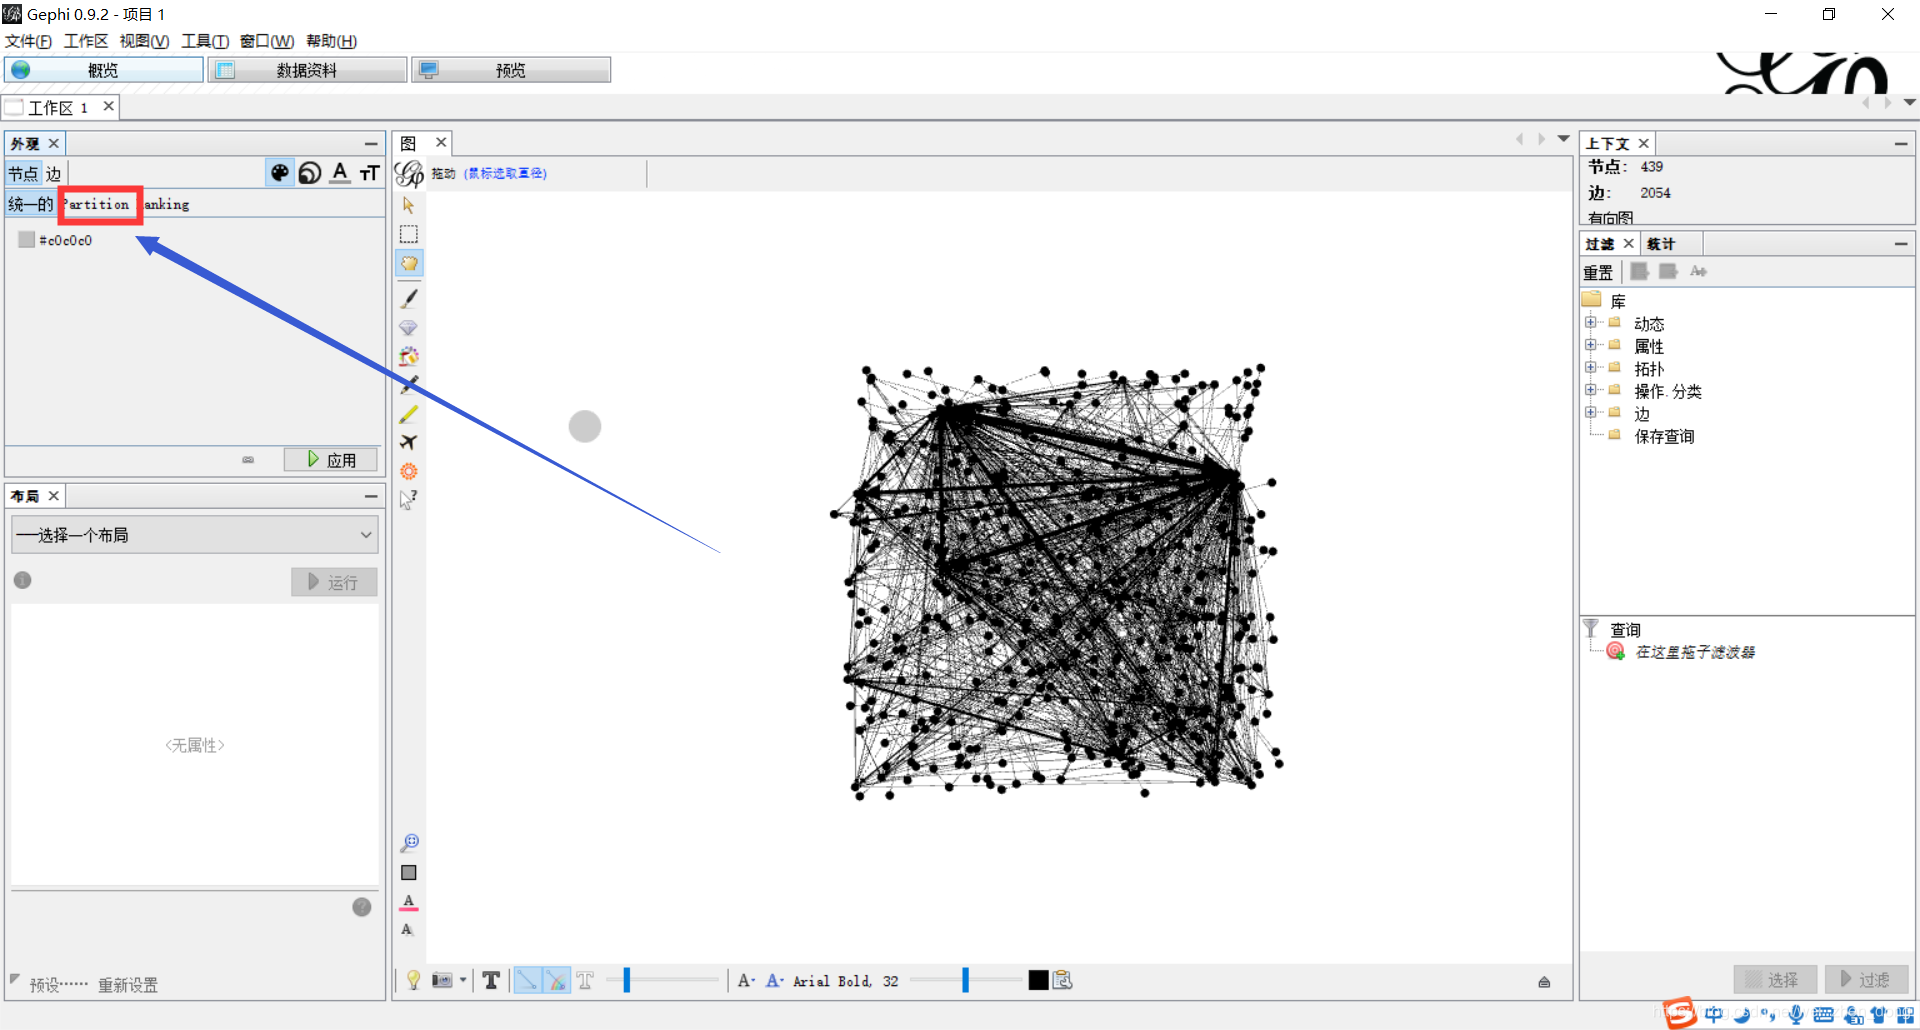Switch appearance to 边 edges
The height and width of the screenshot is (1030, 1920).
54,173
